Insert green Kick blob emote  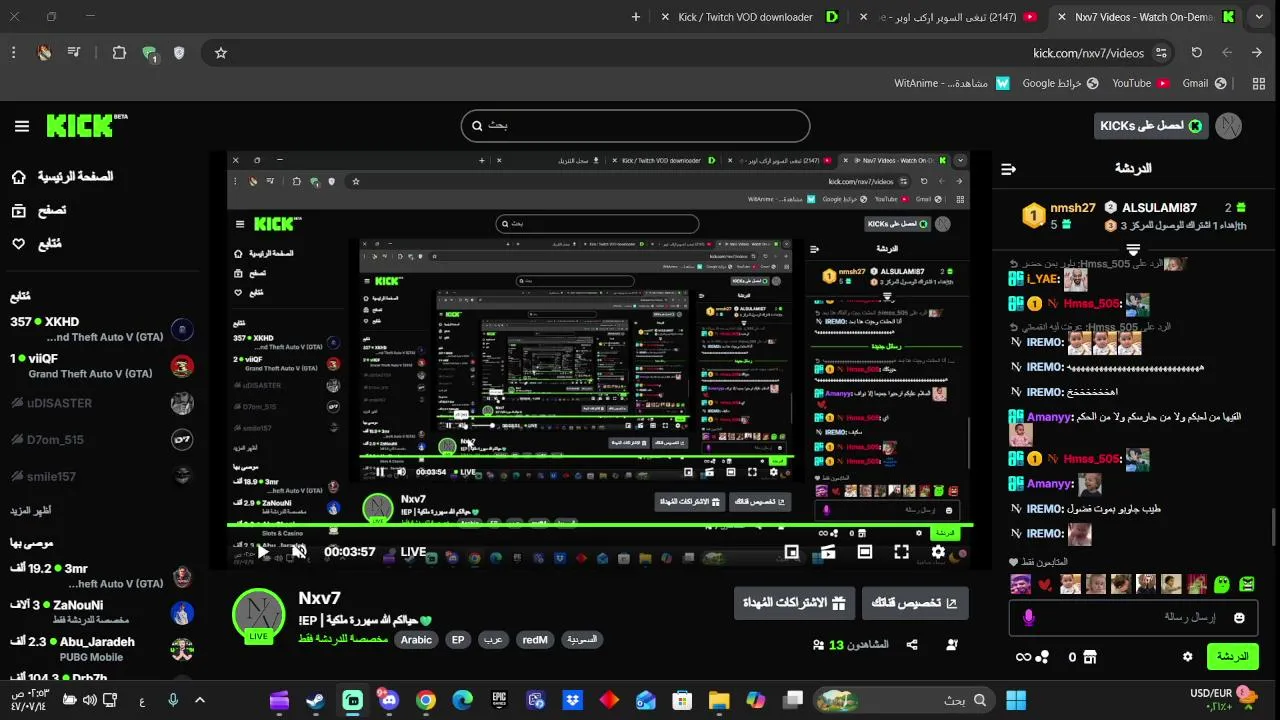pos(1222,583)
